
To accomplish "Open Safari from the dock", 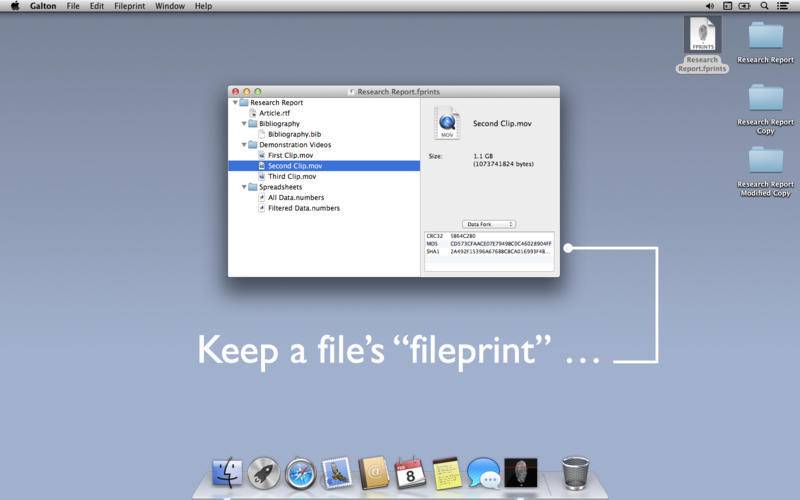I will [x=300, y=473].
